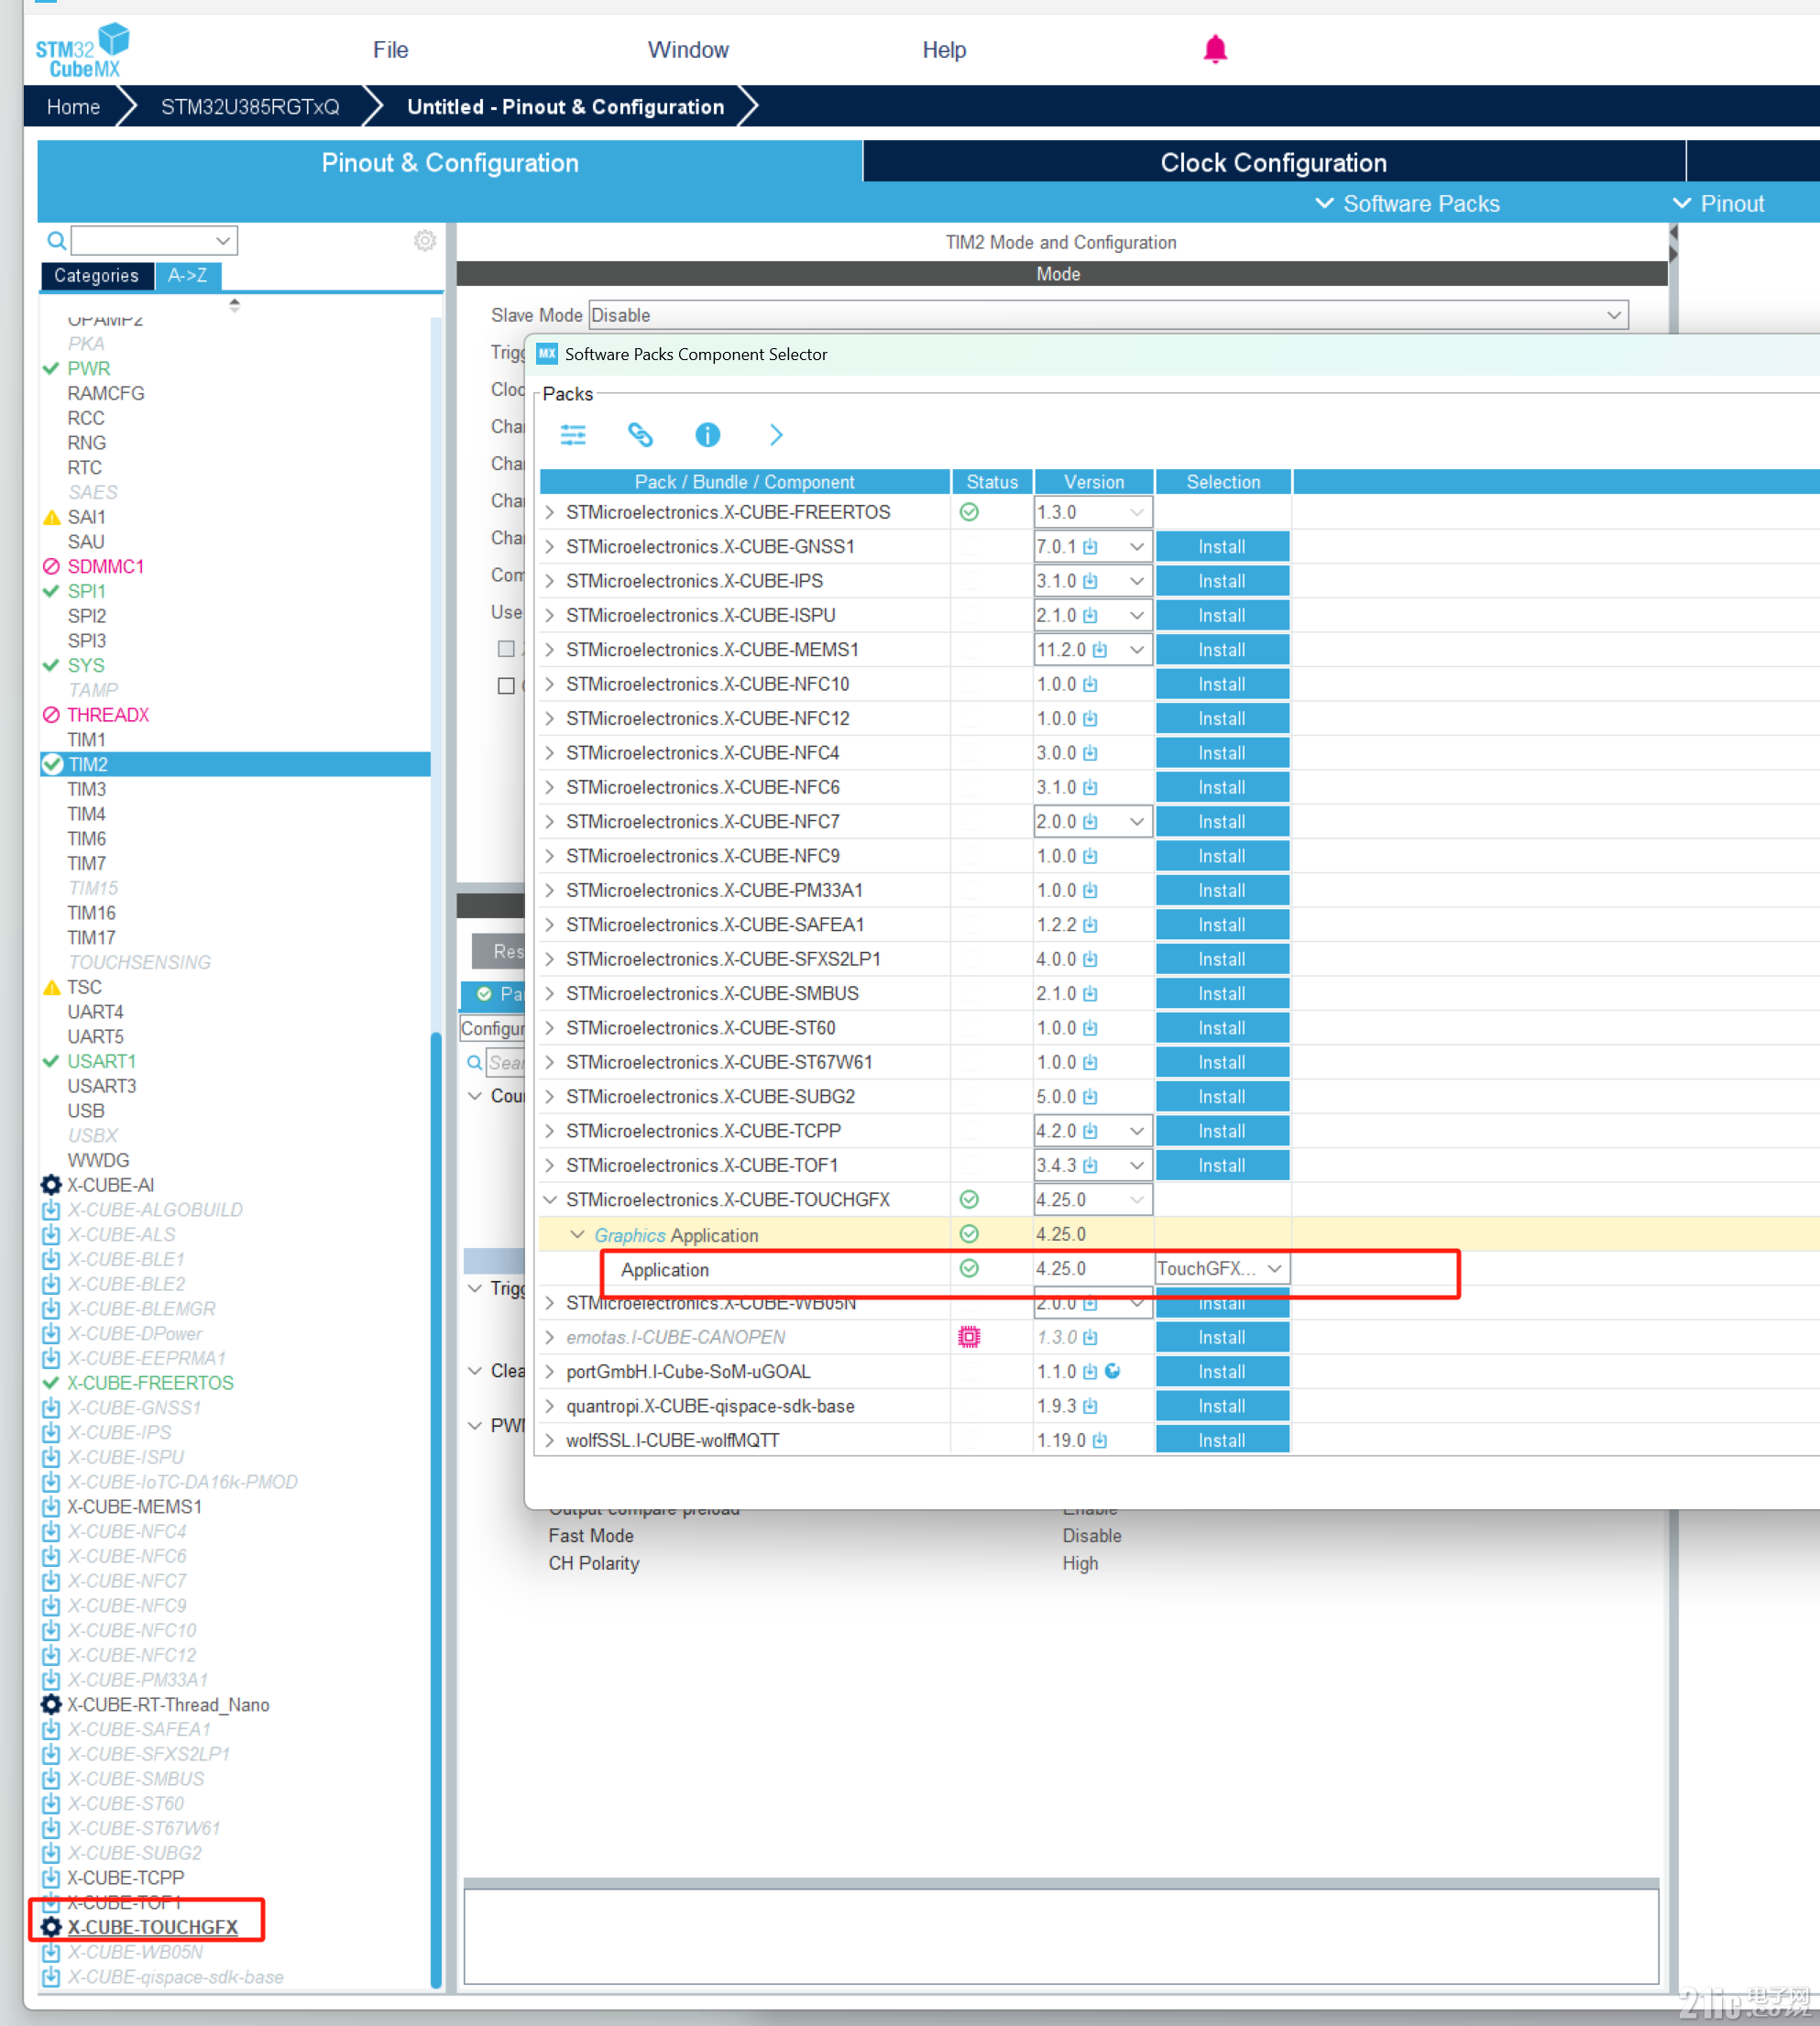
Task: Install the X-CUBE-SAFEA1 pack
Action: [1222, 925]
